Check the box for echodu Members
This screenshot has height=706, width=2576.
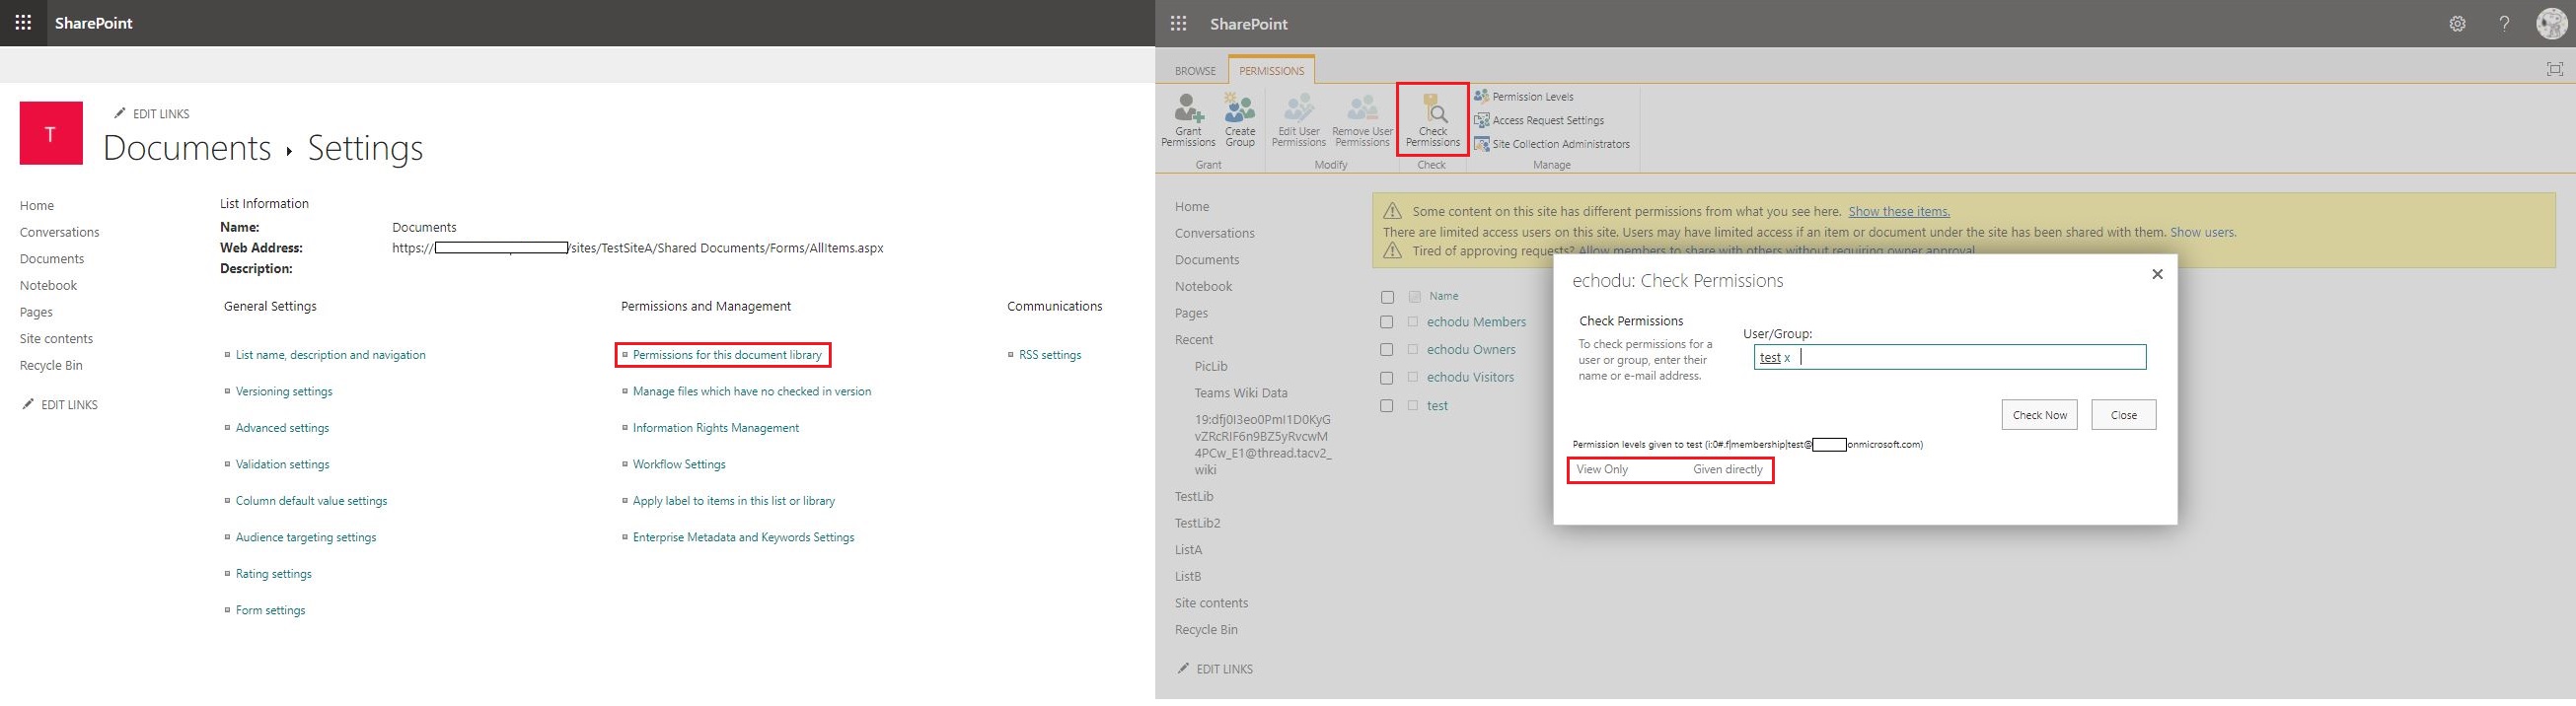[x=1387, y=322]
